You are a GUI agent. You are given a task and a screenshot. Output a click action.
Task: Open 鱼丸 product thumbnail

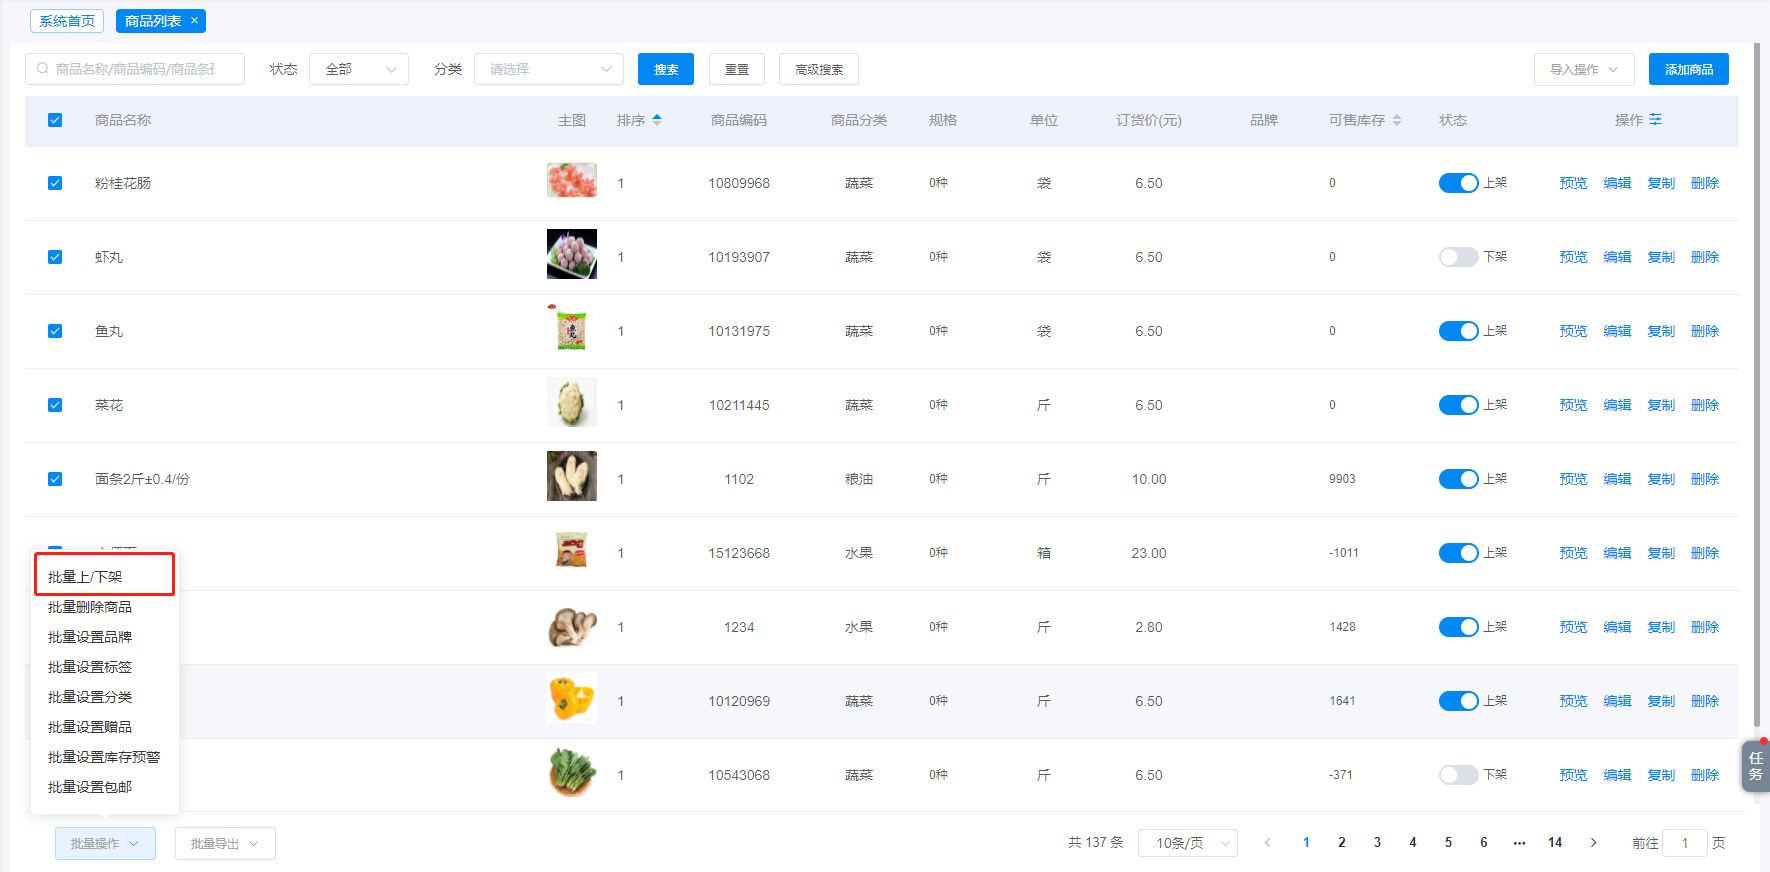[x=572, y=328]
